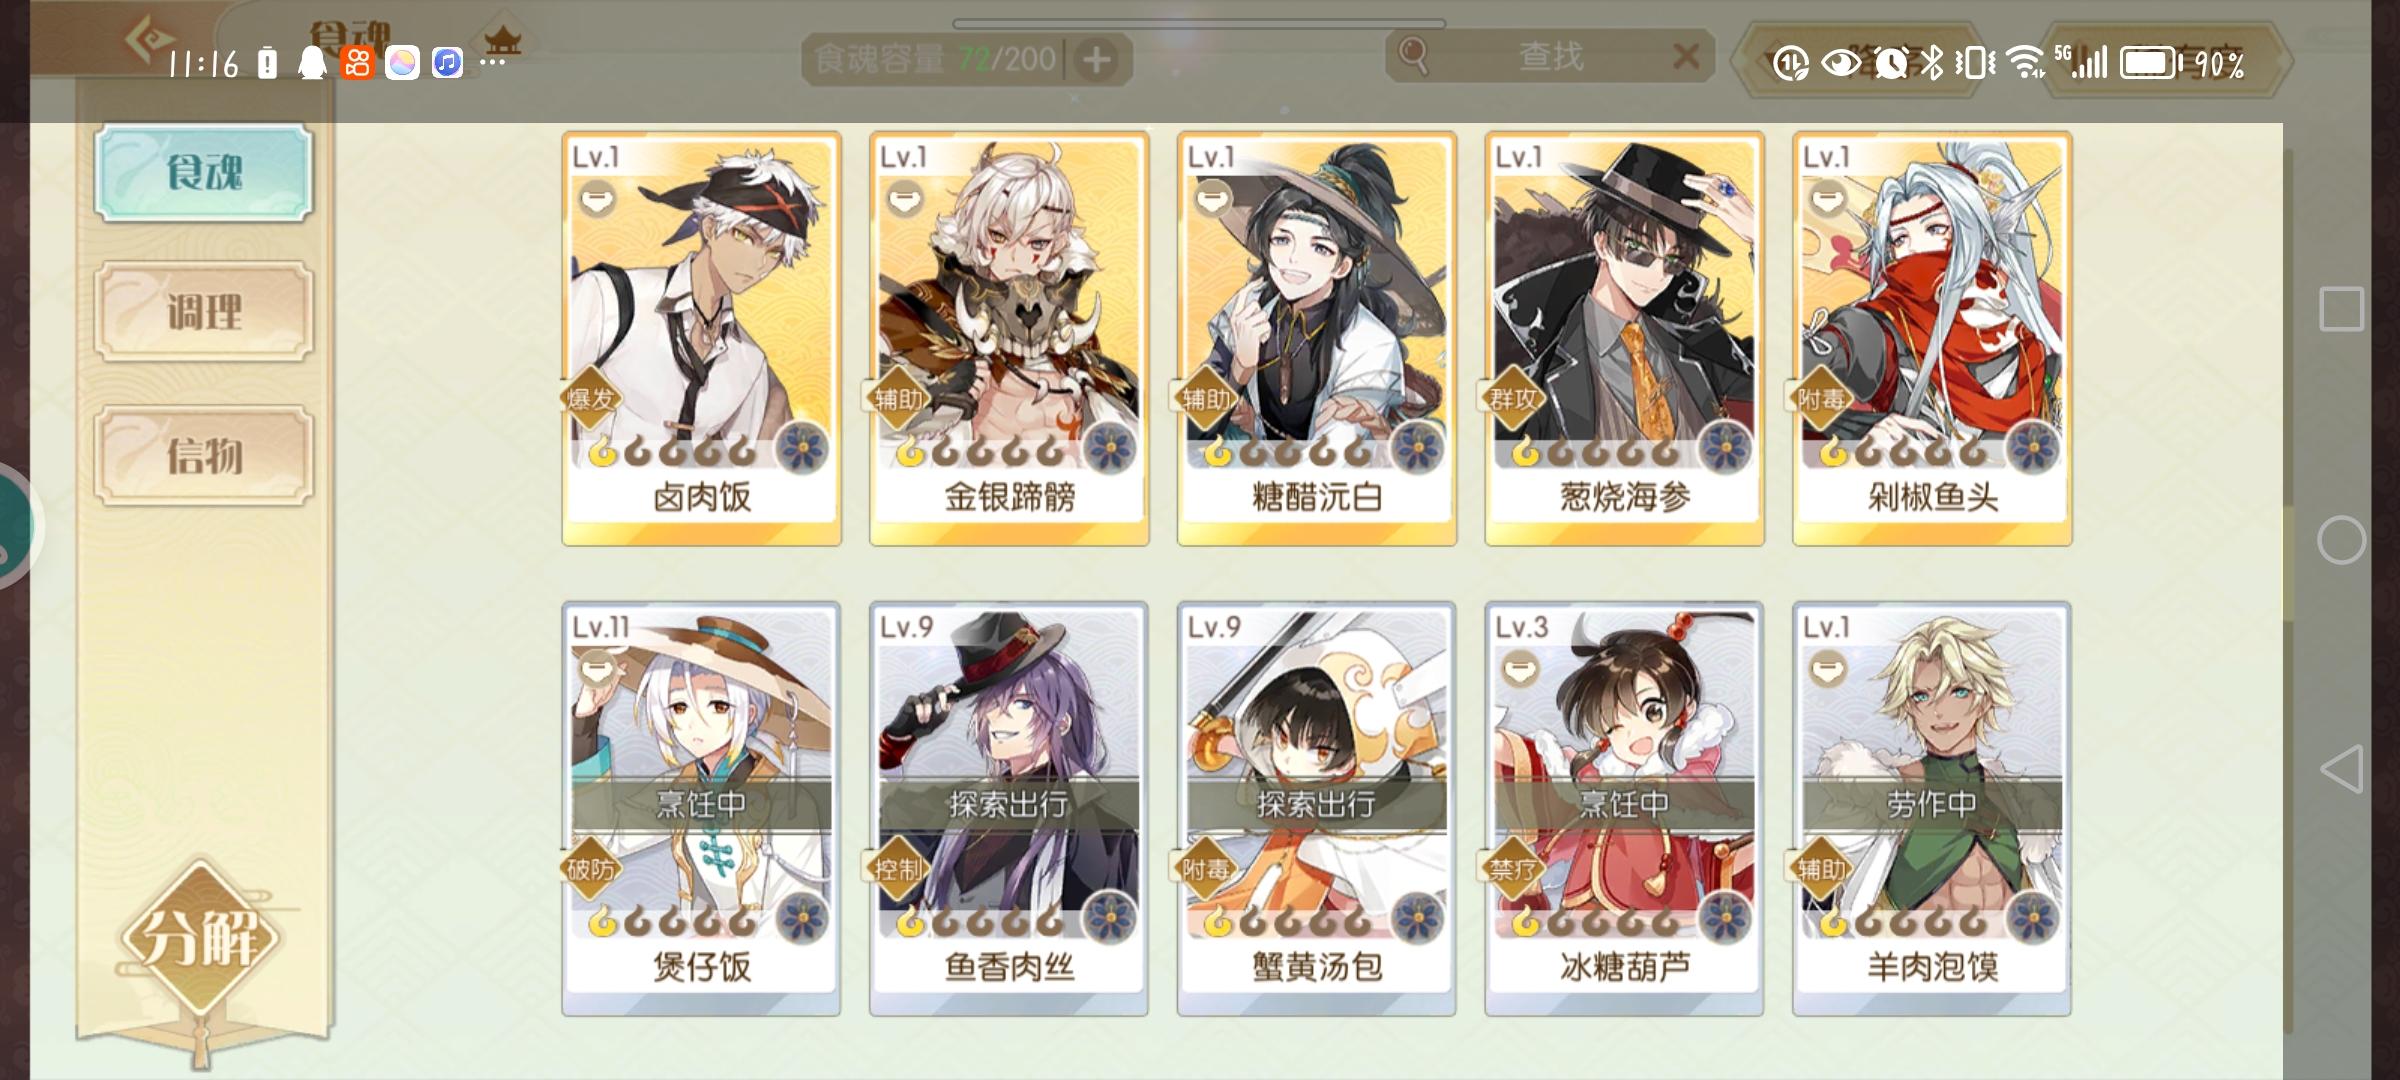2400x1080 pixels.
Task: Toggle the bowl marker on 金银蹄膀 card
Action: 905,200
